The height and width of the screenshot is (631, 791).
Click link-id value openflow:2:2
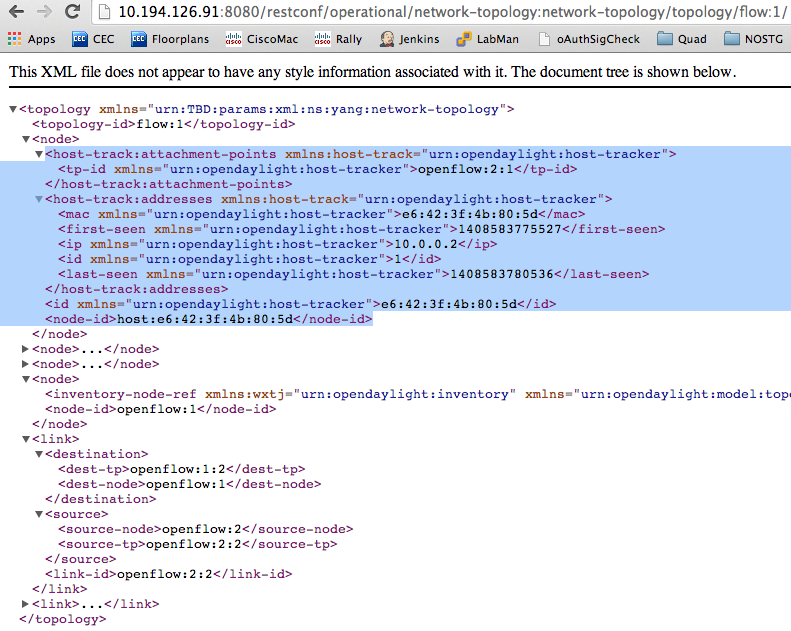pyautogui.click(x=164, y=574)
